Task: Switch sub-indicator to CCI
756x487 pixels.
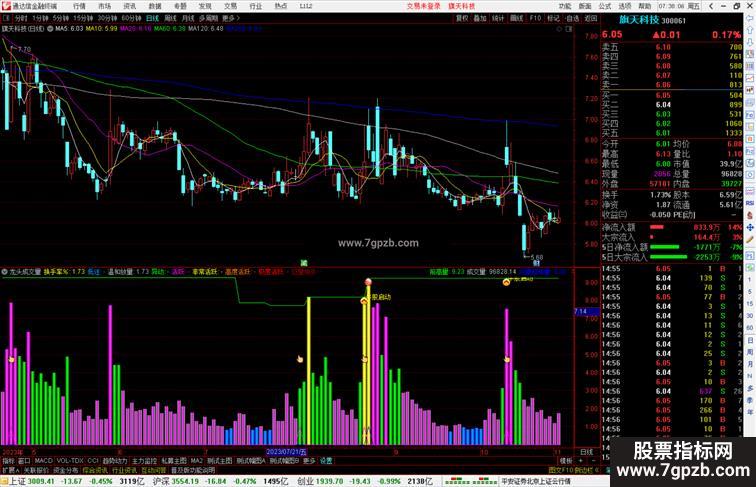Action: coord(93,461)
